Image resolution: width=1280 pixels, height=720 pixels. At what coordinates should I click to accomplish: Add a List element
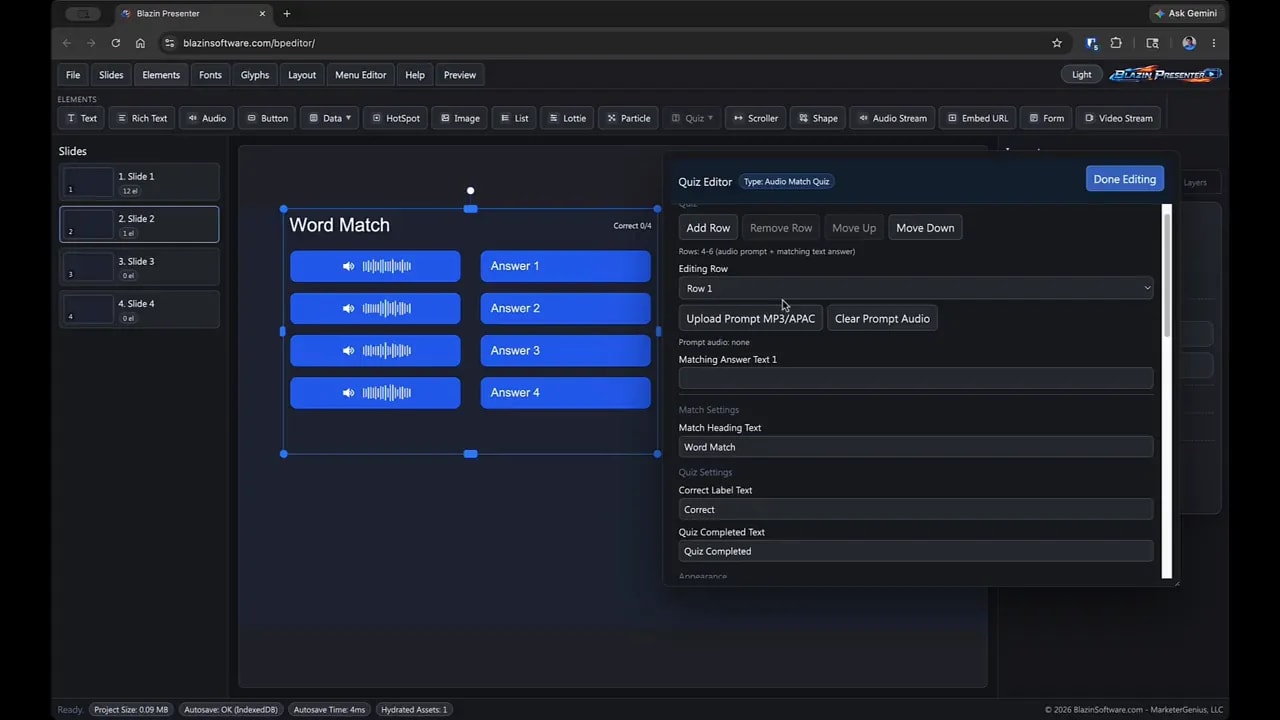[x=514, y=118]
